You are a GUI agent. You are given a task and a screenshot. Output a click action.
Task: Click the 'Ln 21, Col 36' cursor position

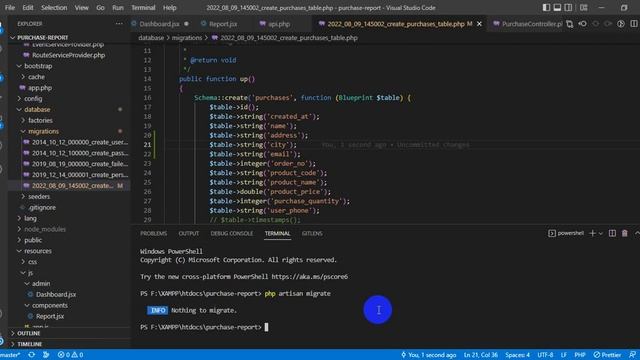480,355
